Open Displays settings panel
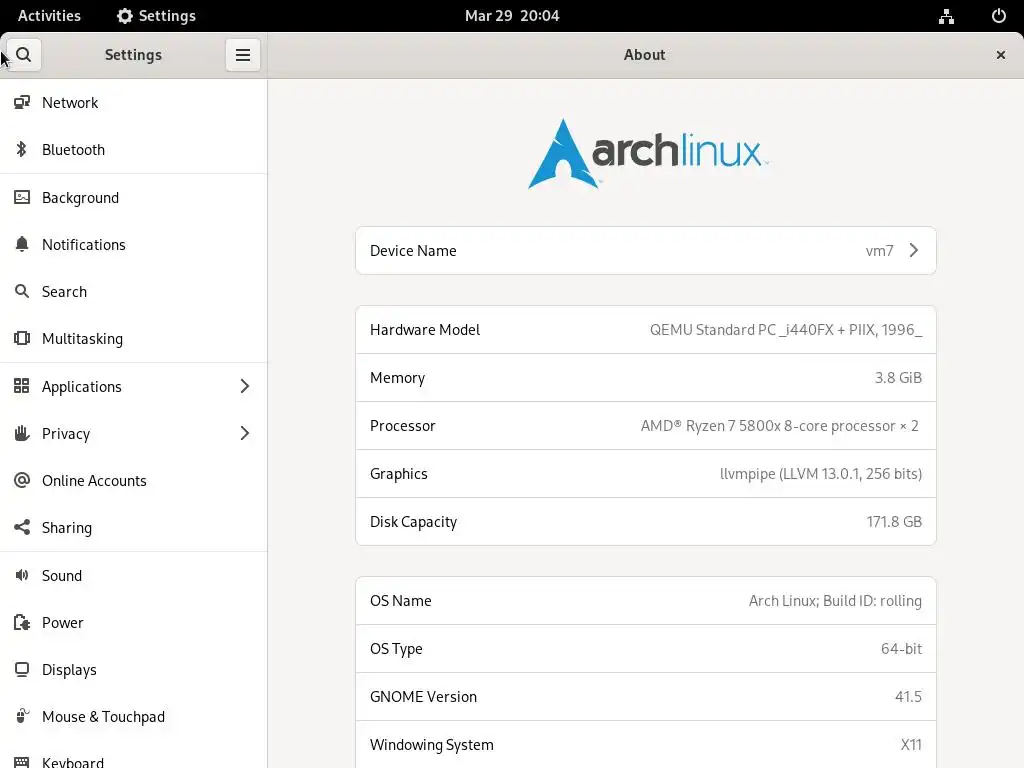Viewport: 1024px width, 768px height. point(134,669)
